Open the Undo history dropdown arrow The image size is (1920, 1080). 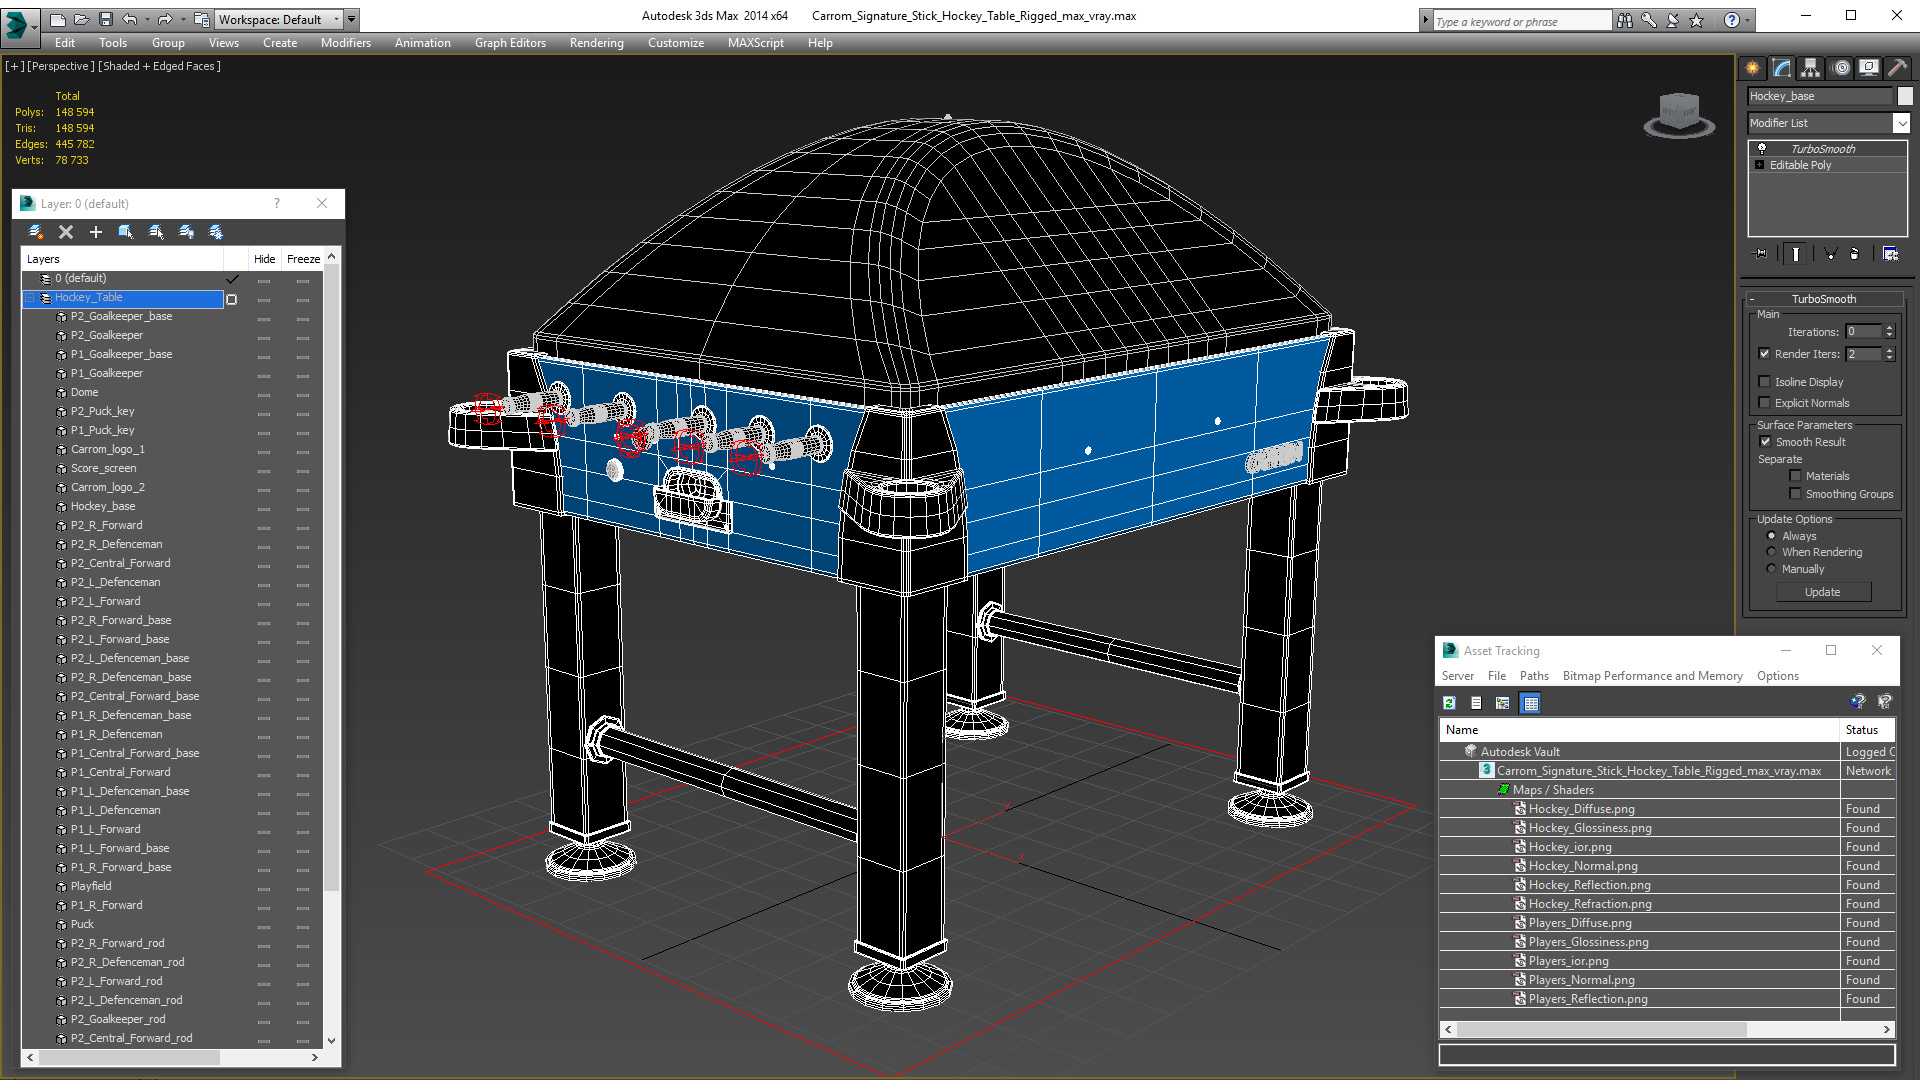(x=147, y=19)
